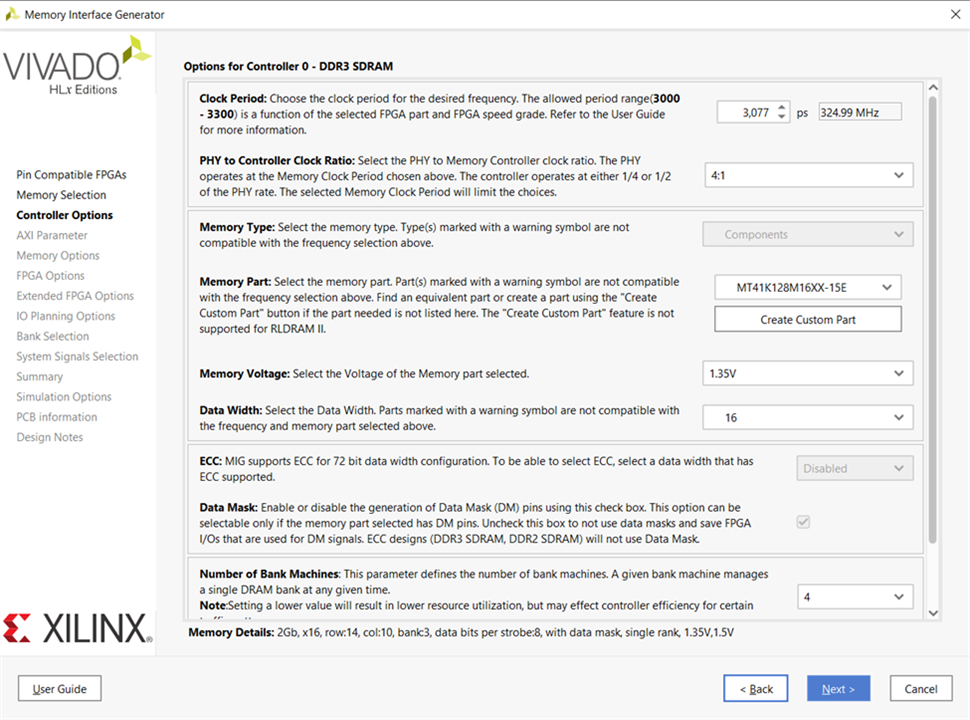Open the Memory Part MT41K128M16XX-15E dropdown
The height and width of the screenshot is (720, 970).
(x=808, y=288)
